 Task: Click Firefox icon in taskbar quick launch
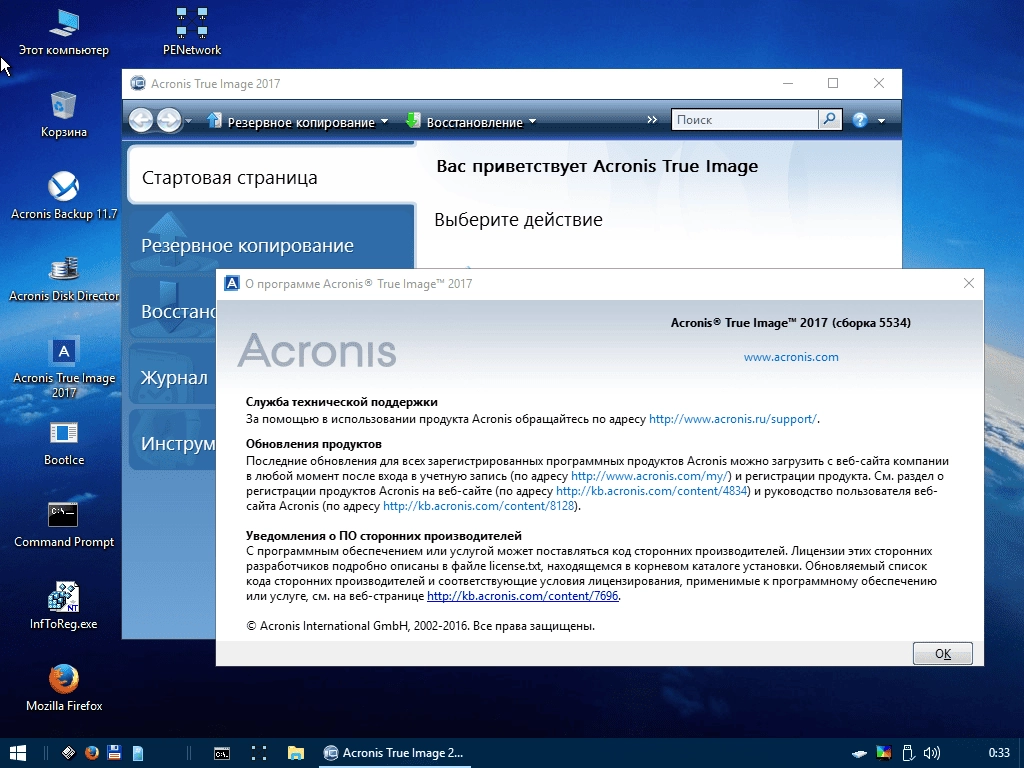tap(91, 753)
